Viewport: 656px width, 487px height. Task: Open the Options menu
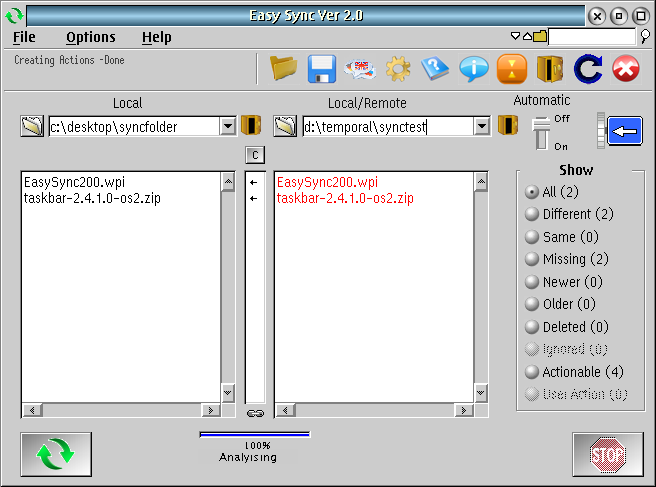(91, 37)
